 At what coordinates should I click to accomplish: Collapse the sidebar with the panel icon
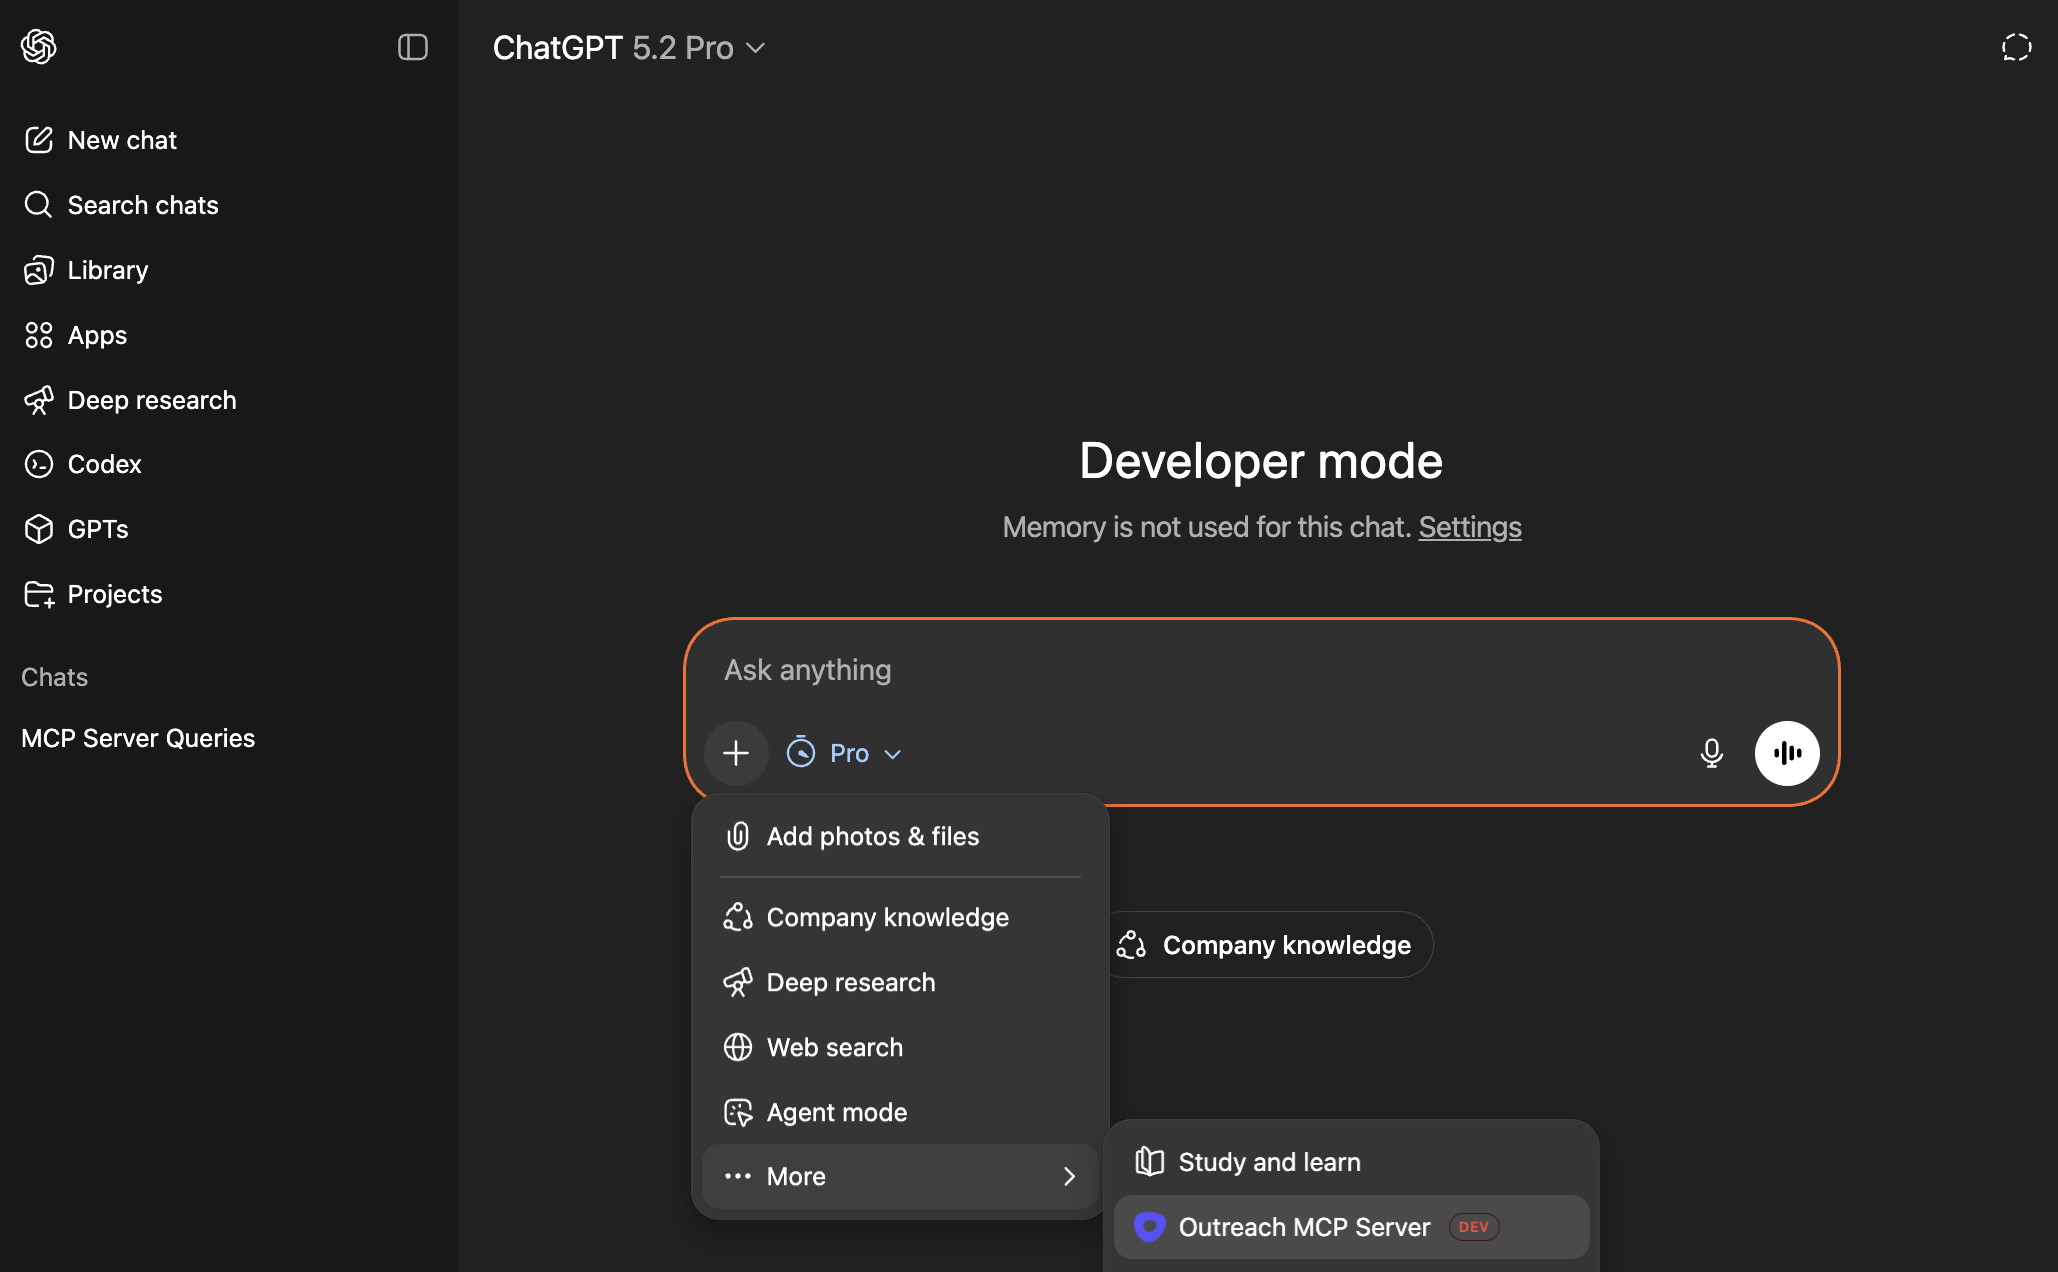(x=412, y=47)
